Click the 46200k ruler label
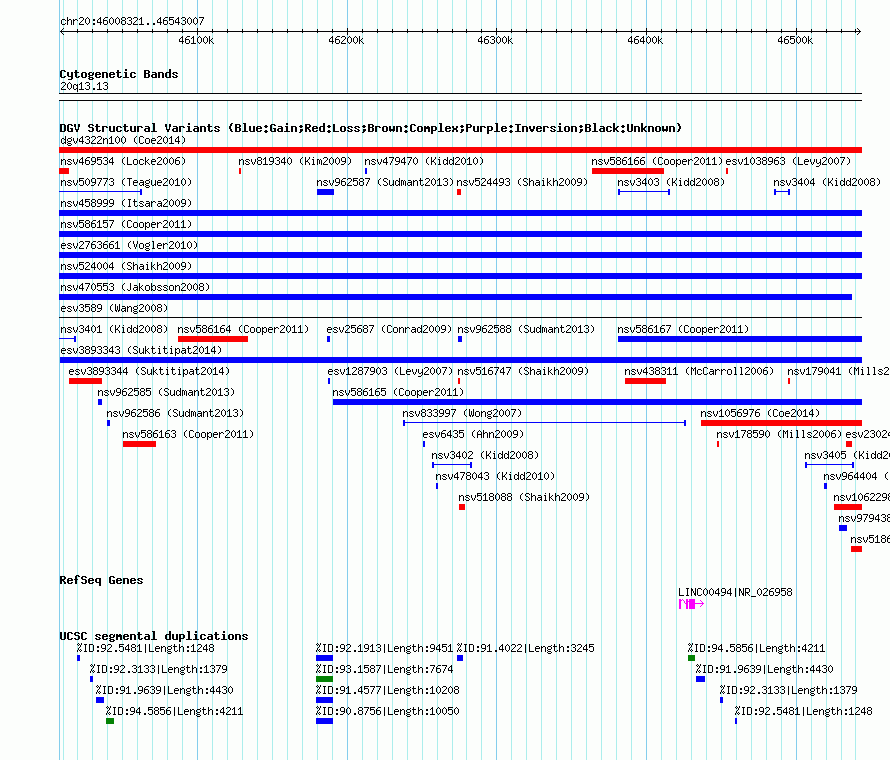The width and height of the screenshot is (890, 760). [x=346, y=40]
